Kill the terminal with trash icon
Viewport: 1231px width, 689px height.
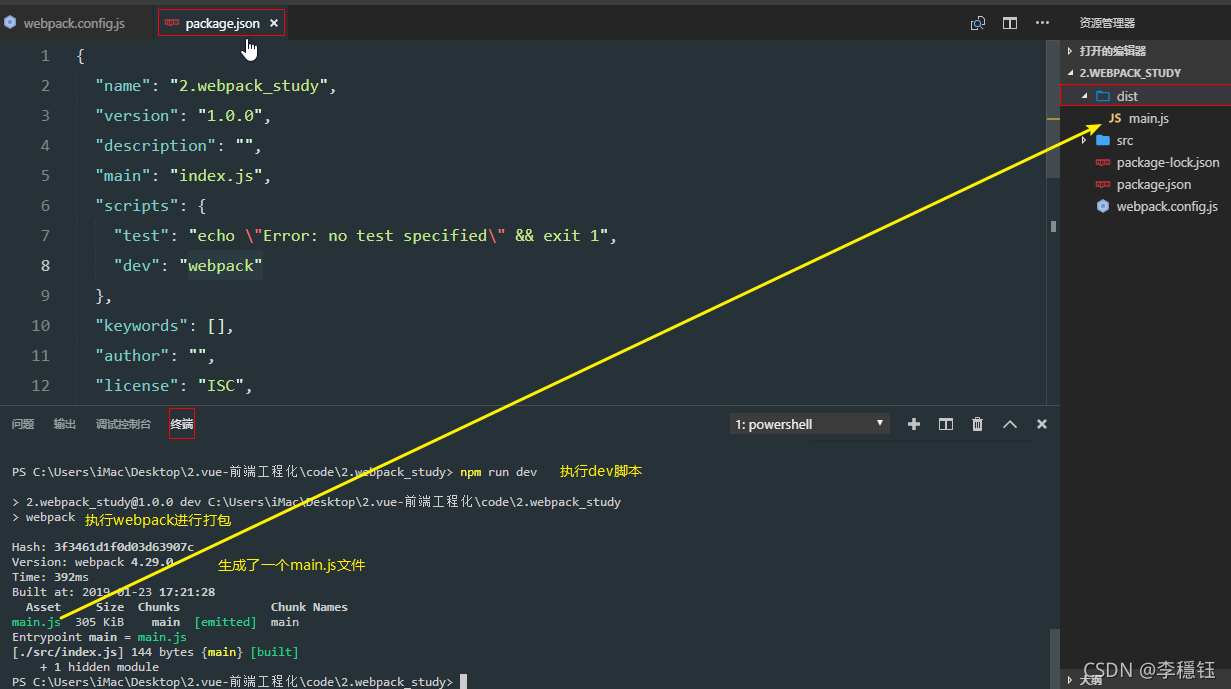point(978,424)
